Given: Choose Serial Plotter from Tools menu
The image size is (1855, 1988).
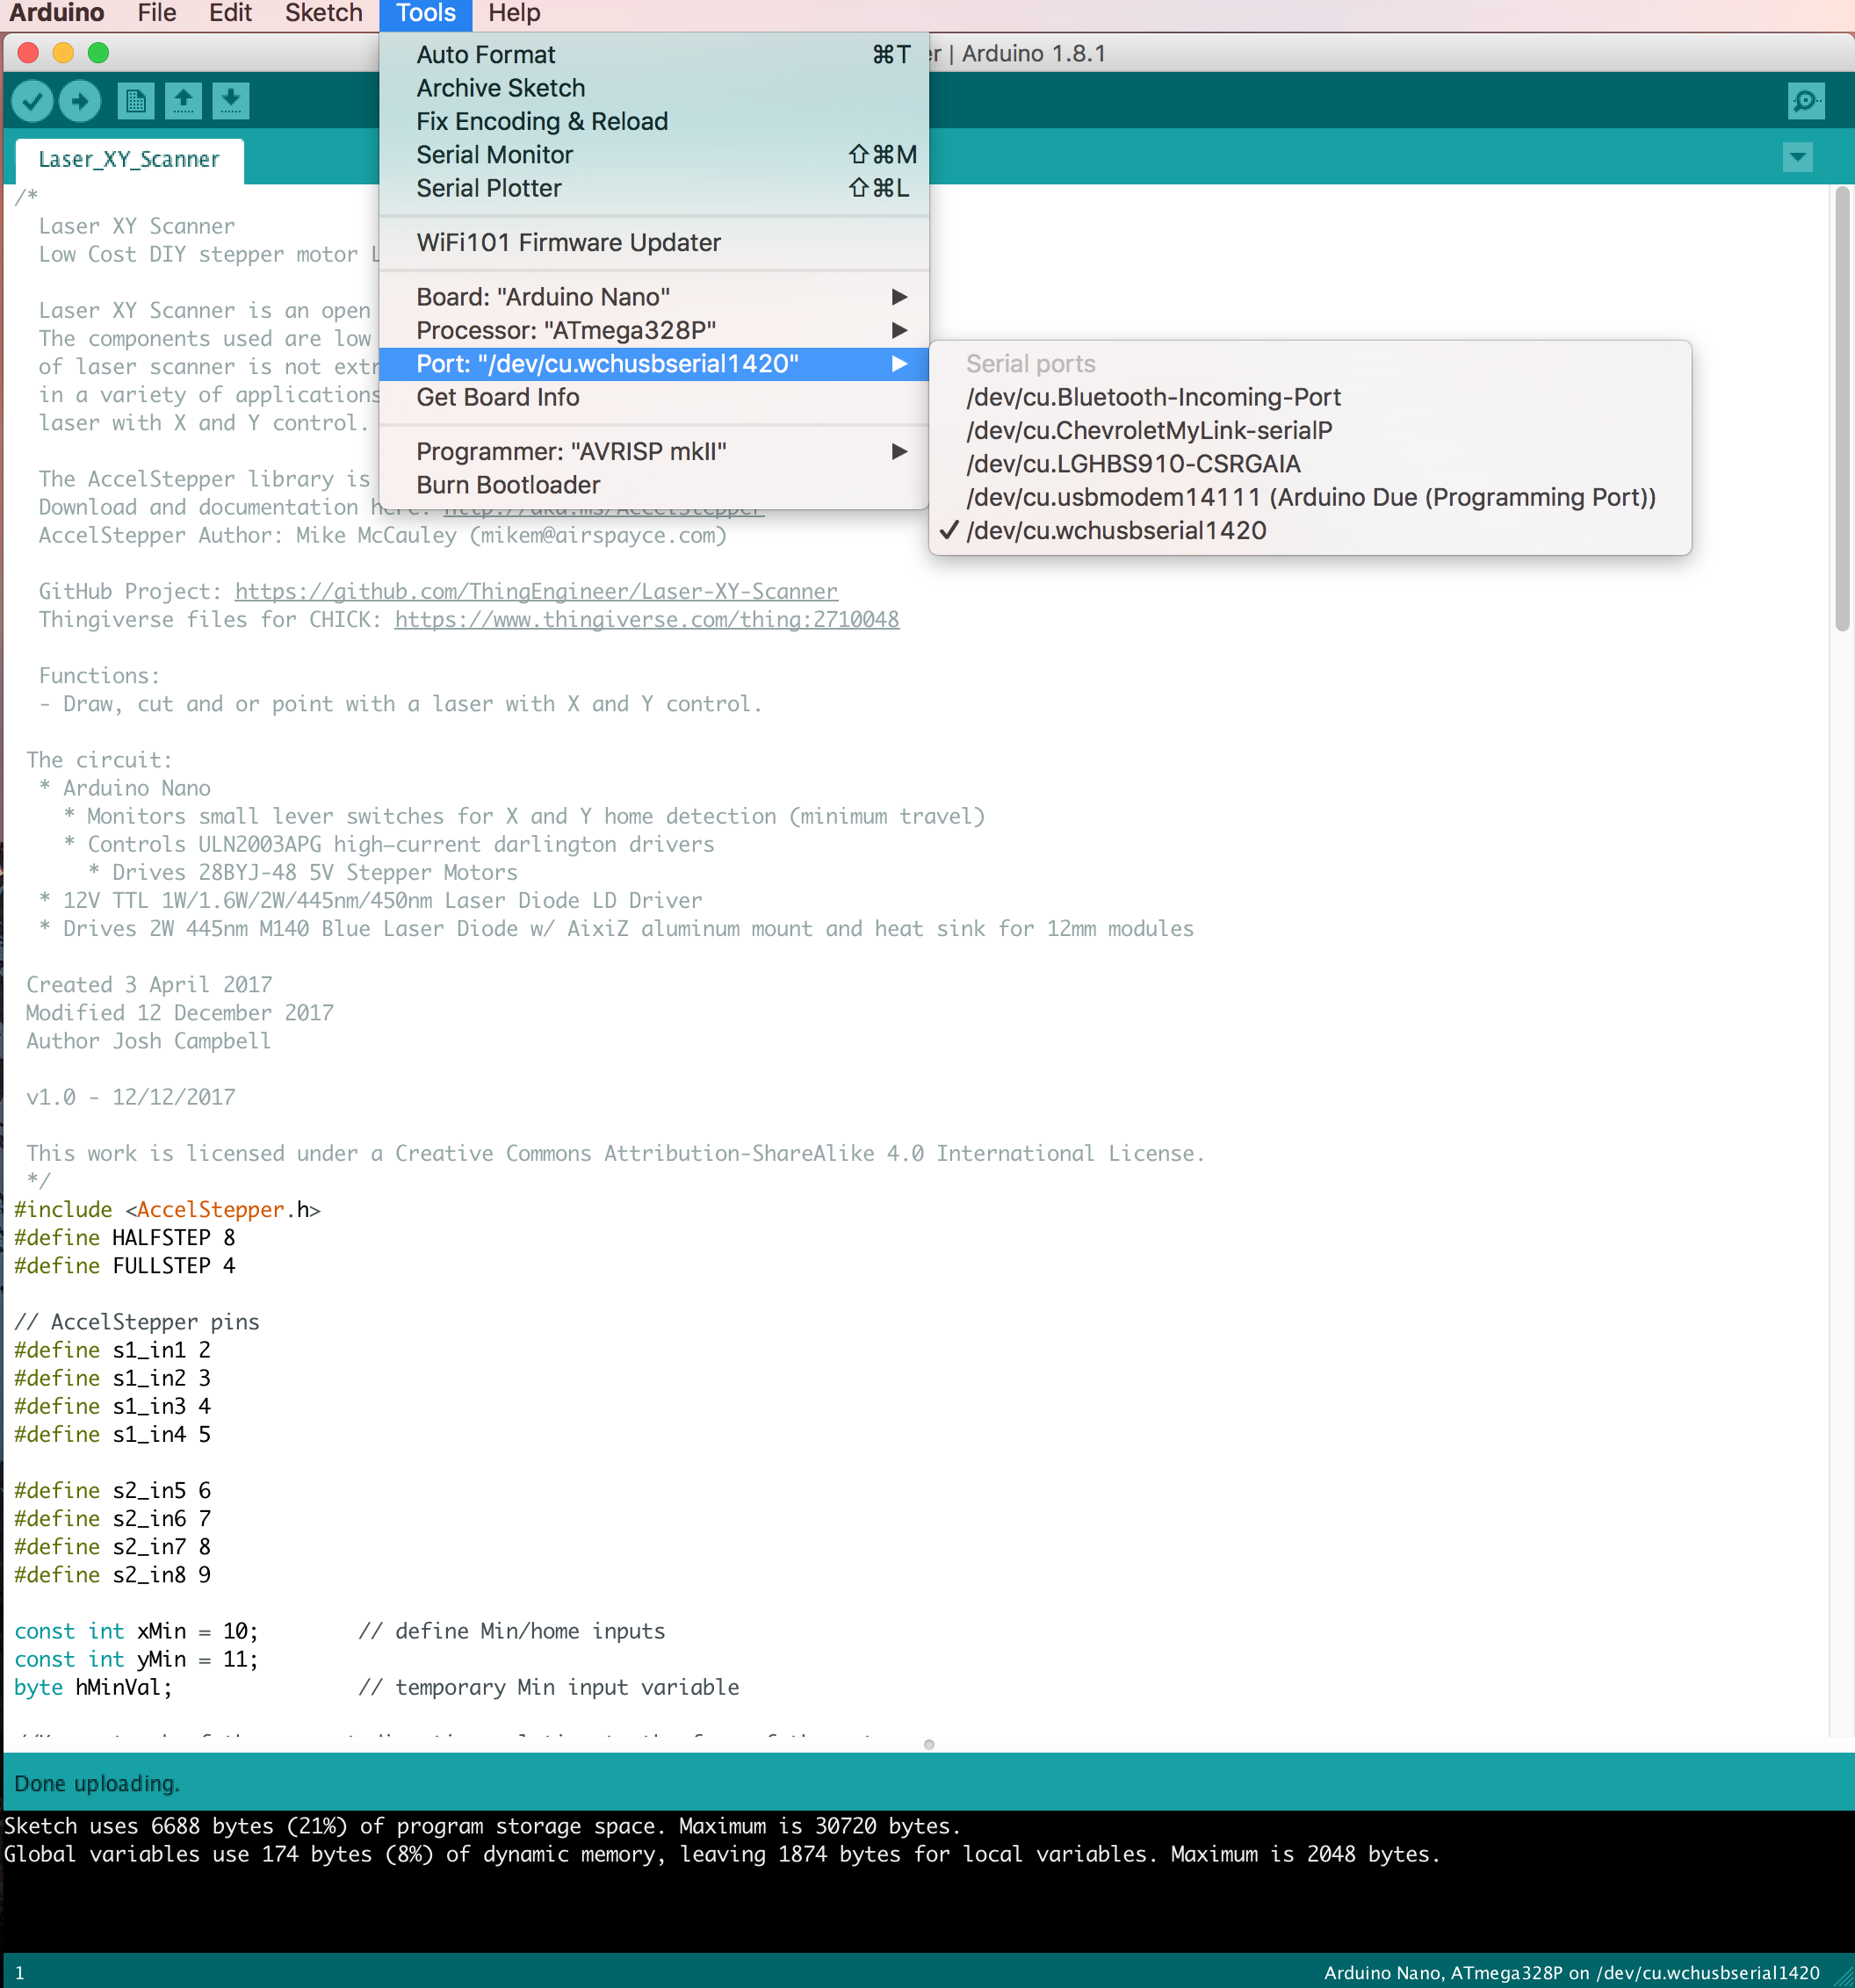Looking at the screenshot, I should [489, 188].
